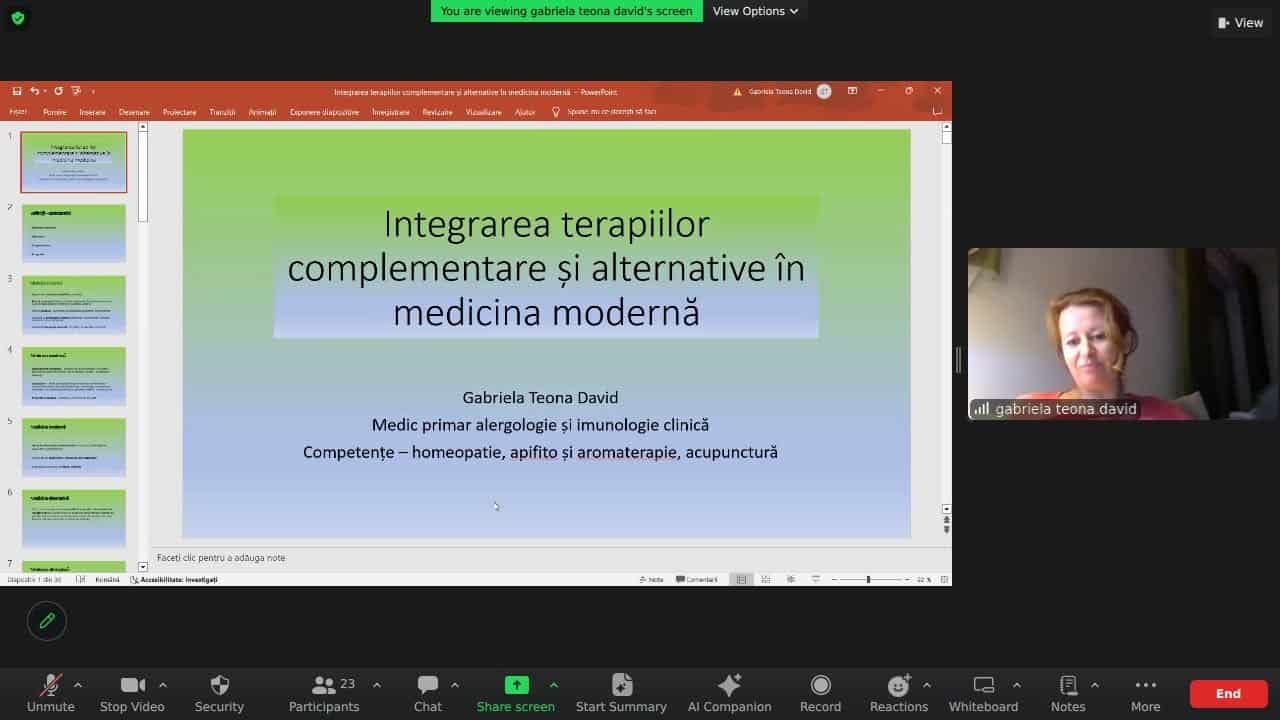Viewport: 1280px width, 720px height.
Task: Expand arrow next to Participants
Action: tap(376, 685)
